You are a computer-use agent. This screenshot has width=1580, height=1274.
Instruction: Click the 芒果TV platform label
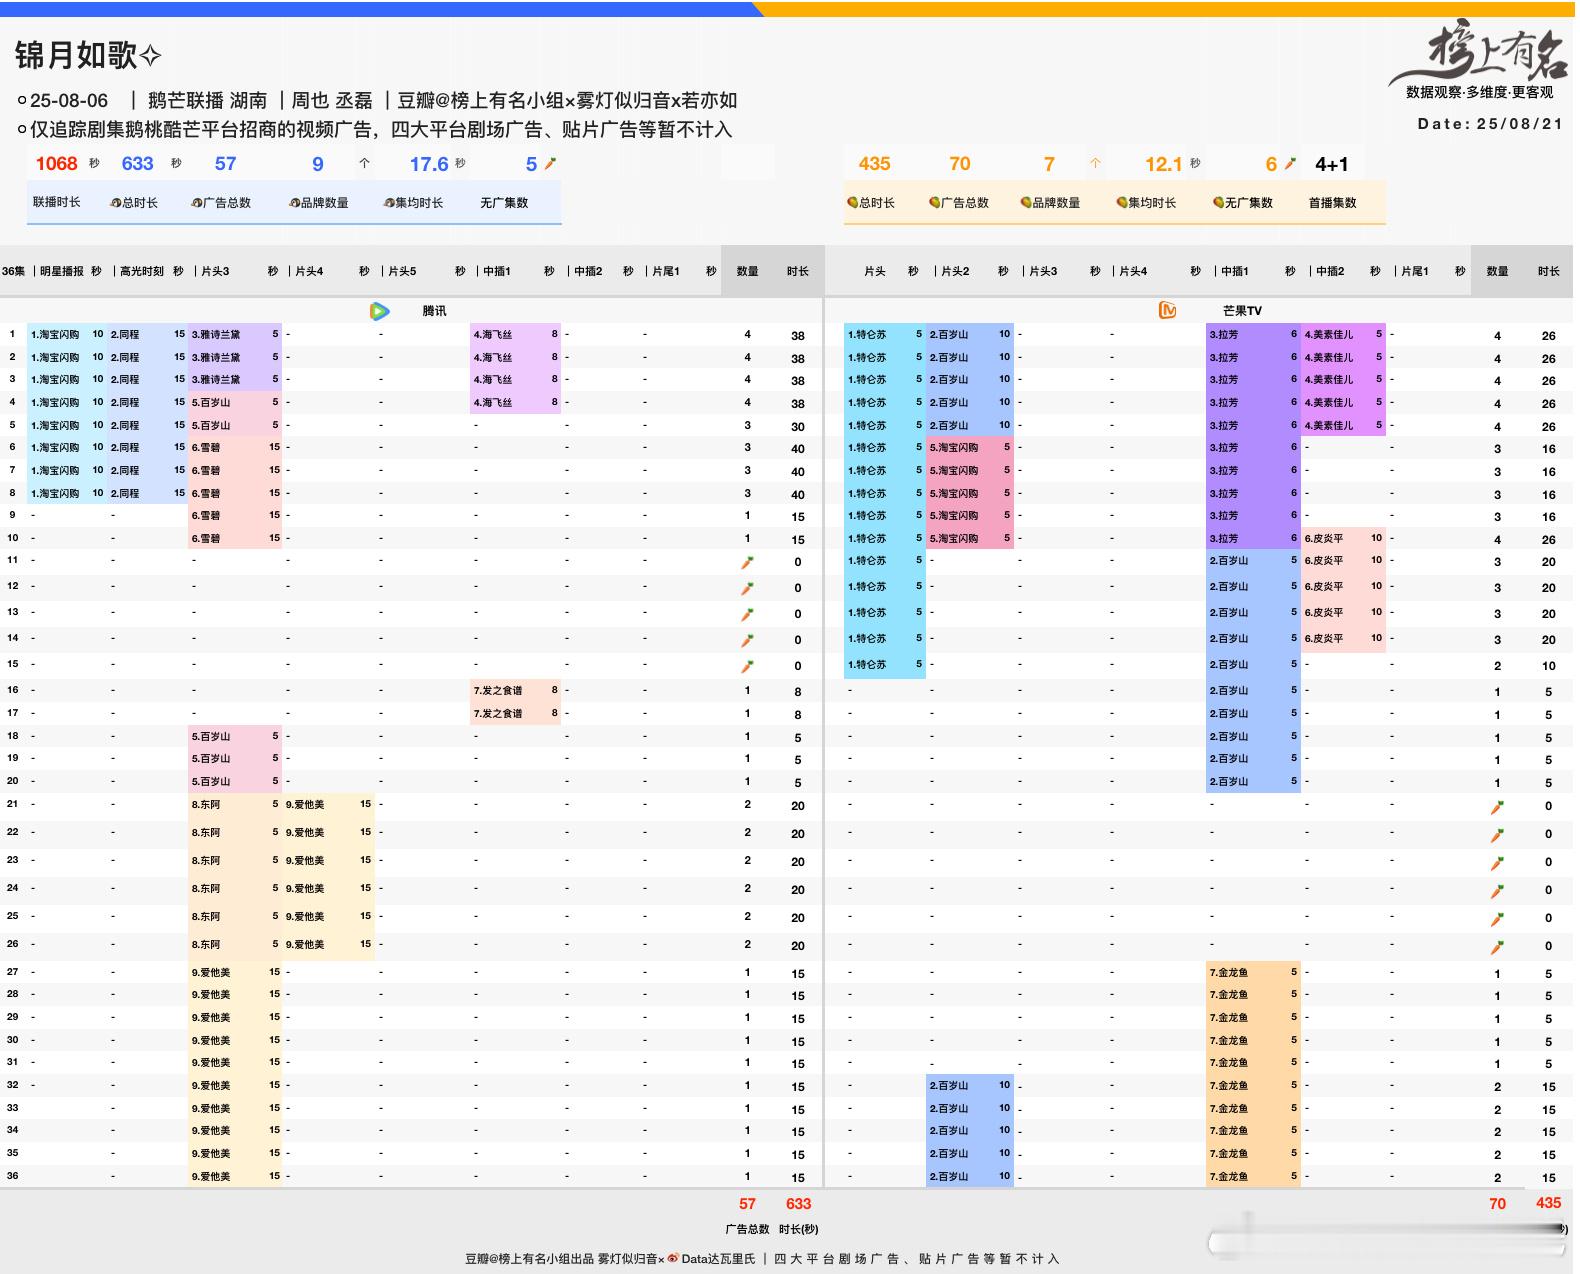(1242, 311)
